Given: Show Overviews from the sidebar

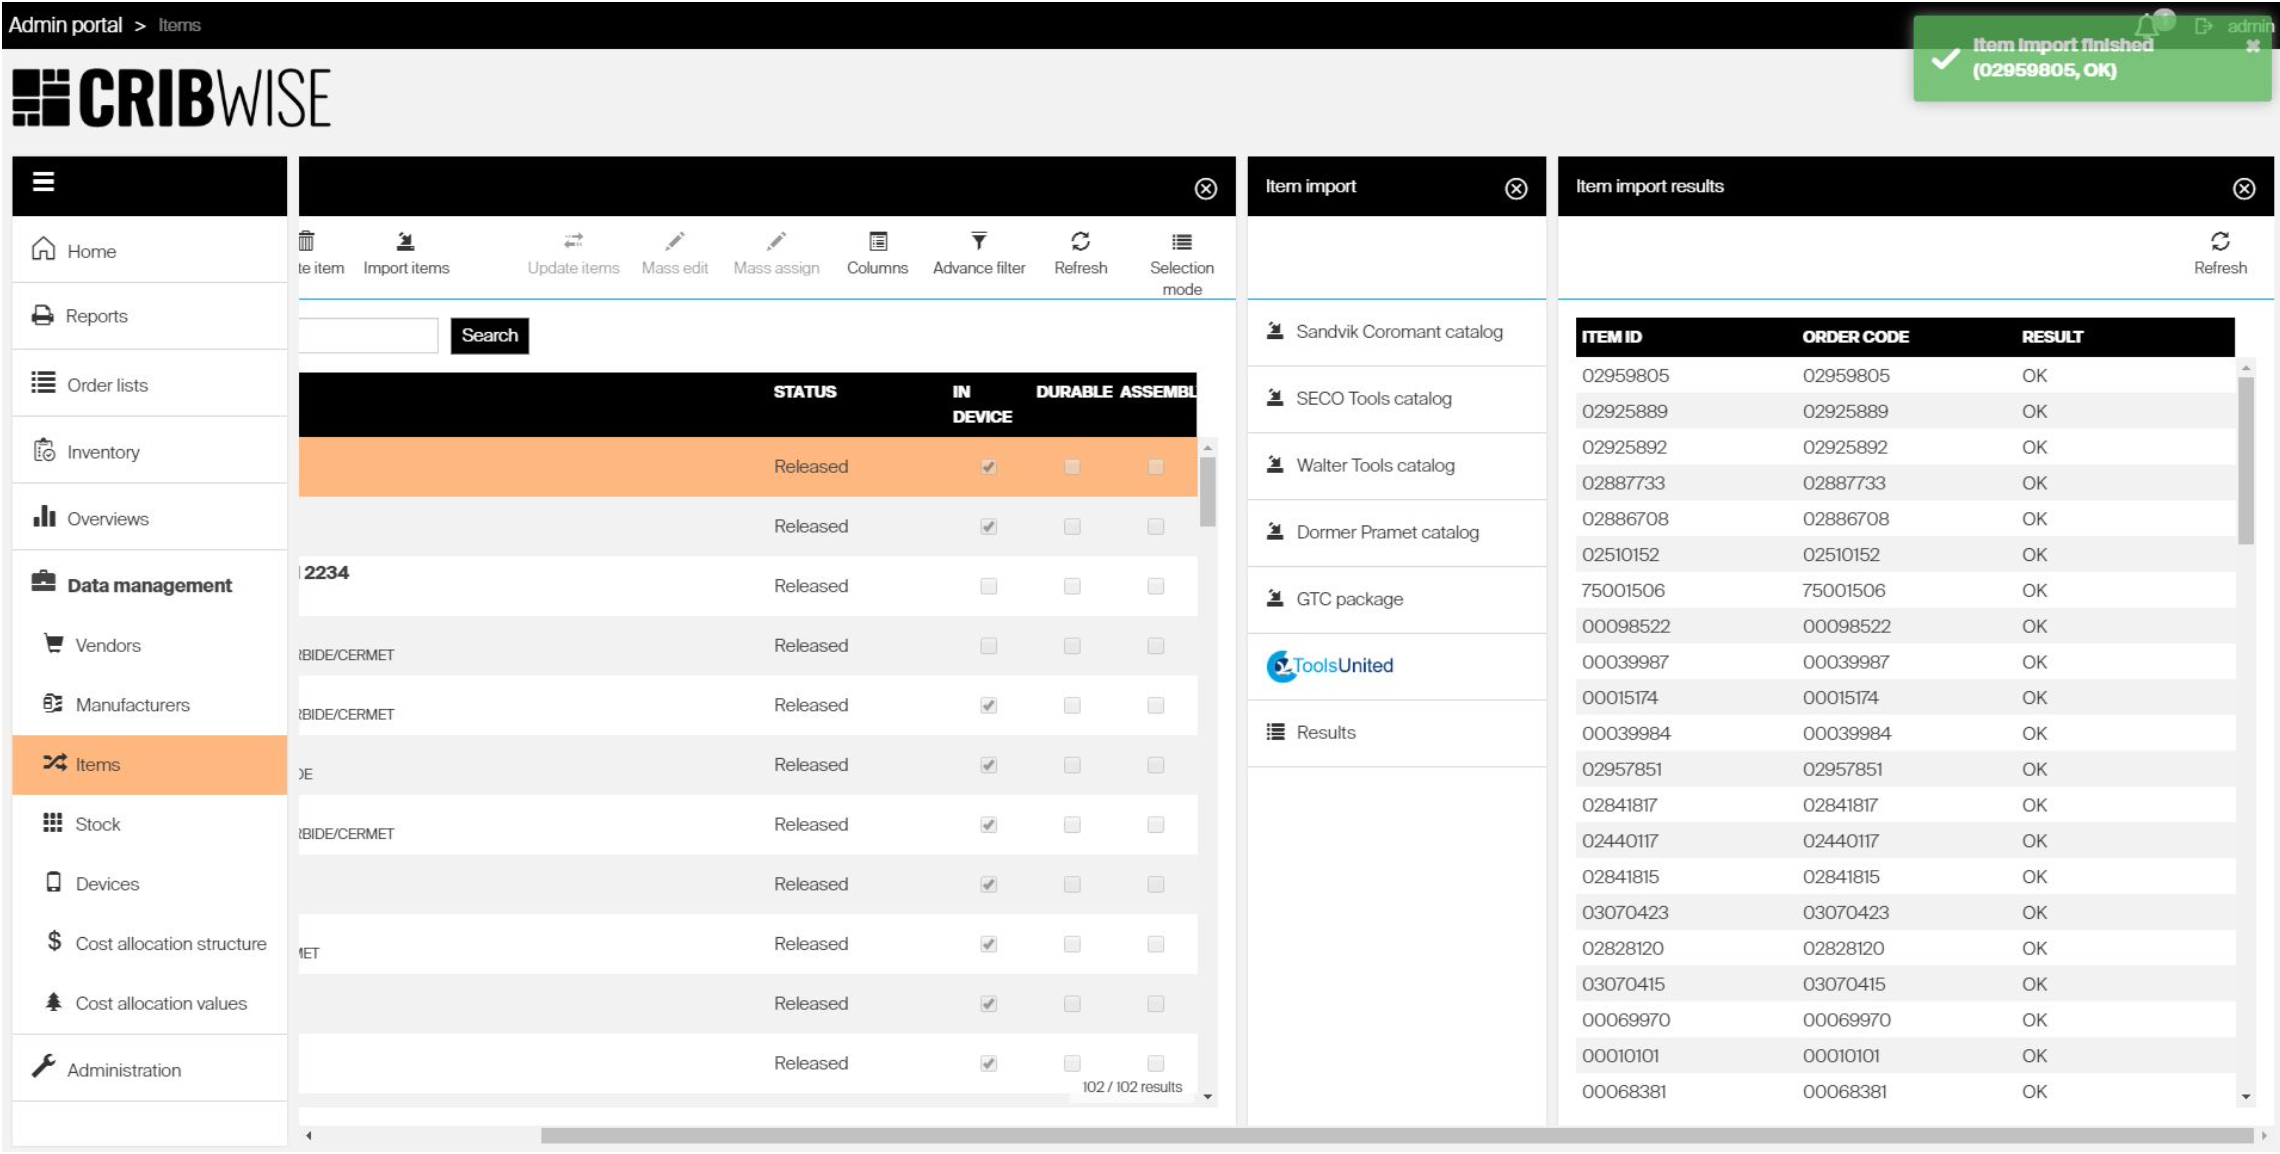Looking at the screenshot, I should [150, 518].
